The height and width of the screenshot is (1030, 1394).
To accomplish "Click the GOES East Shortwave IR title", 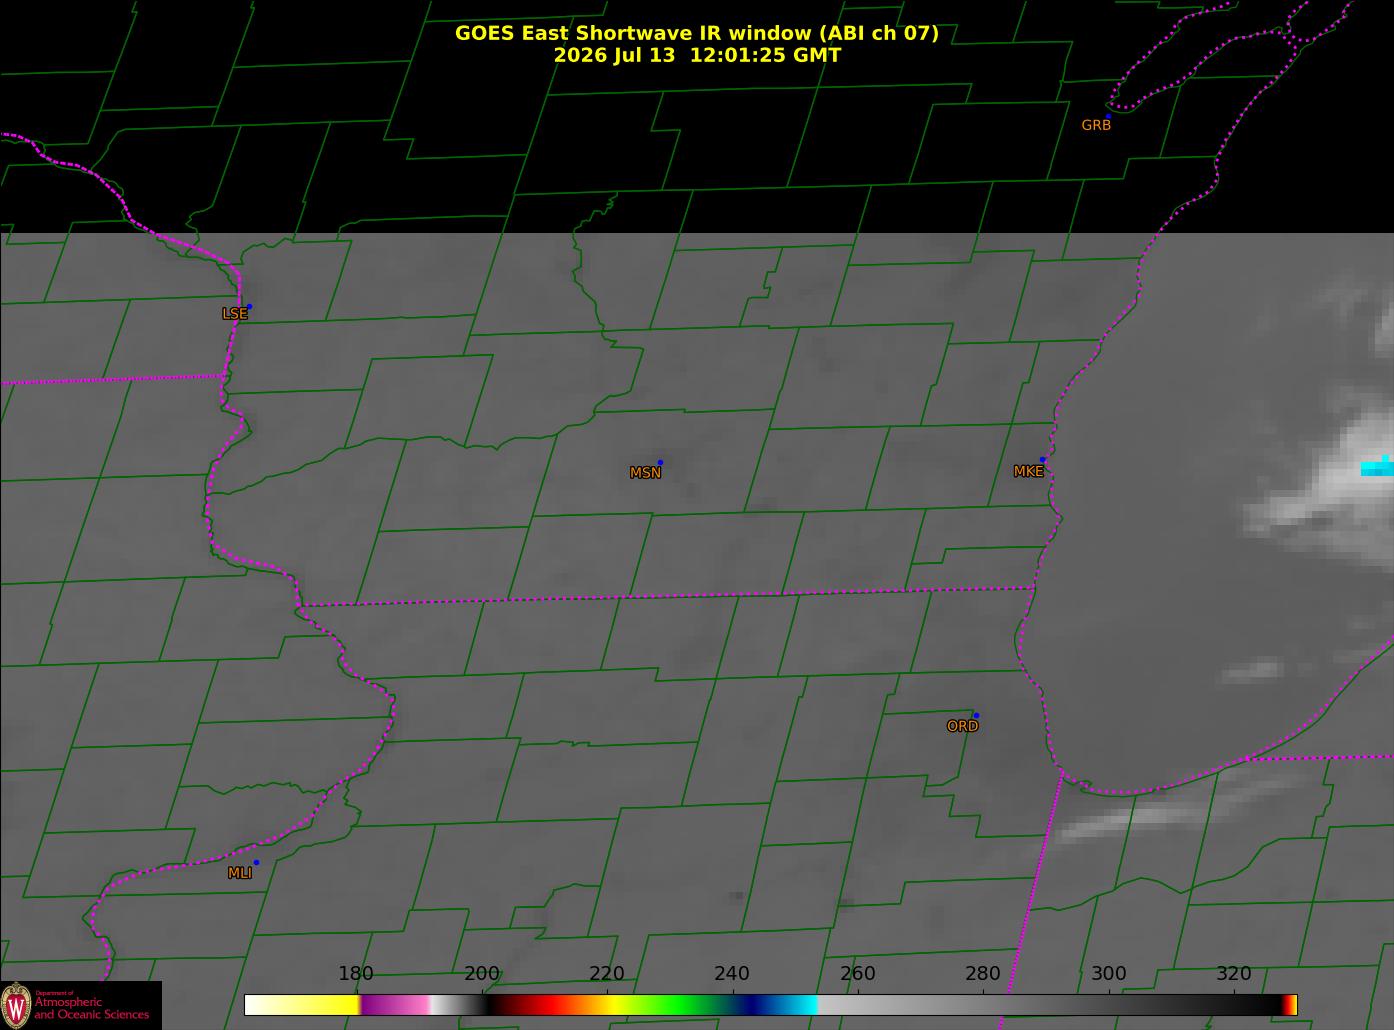I will pyautogui.click(x=697, y=33).
